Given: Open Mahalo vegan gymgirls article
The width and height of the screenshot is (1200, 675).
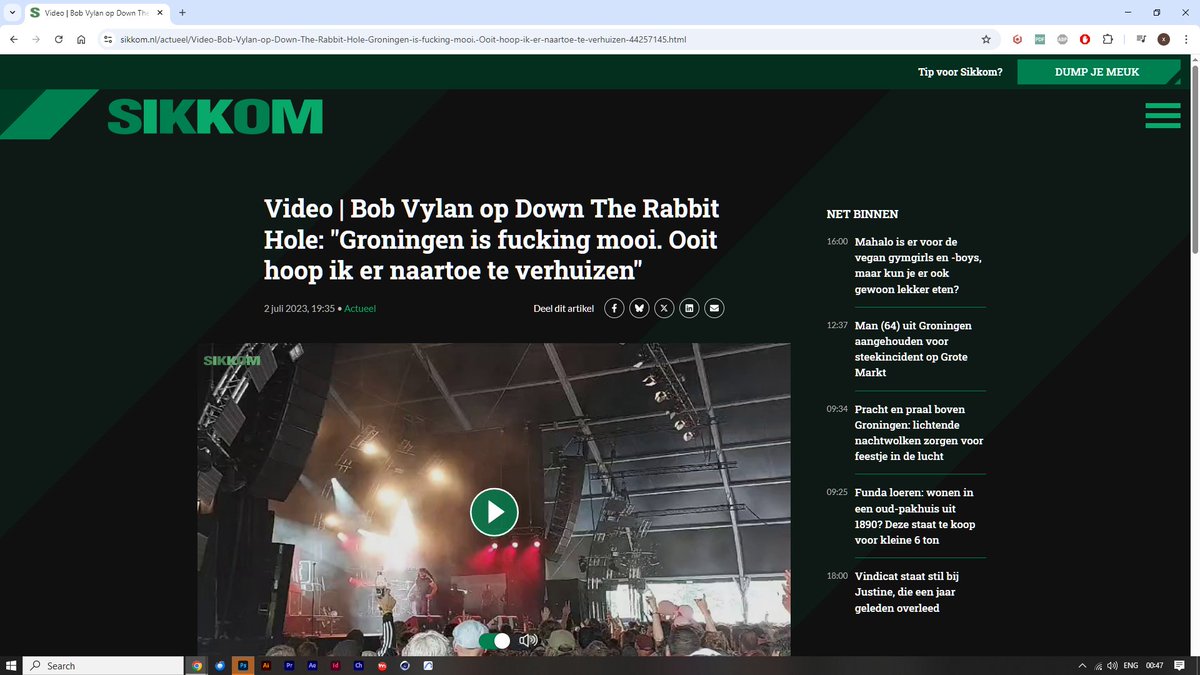Looking at the screenshot, I should 918,265.
